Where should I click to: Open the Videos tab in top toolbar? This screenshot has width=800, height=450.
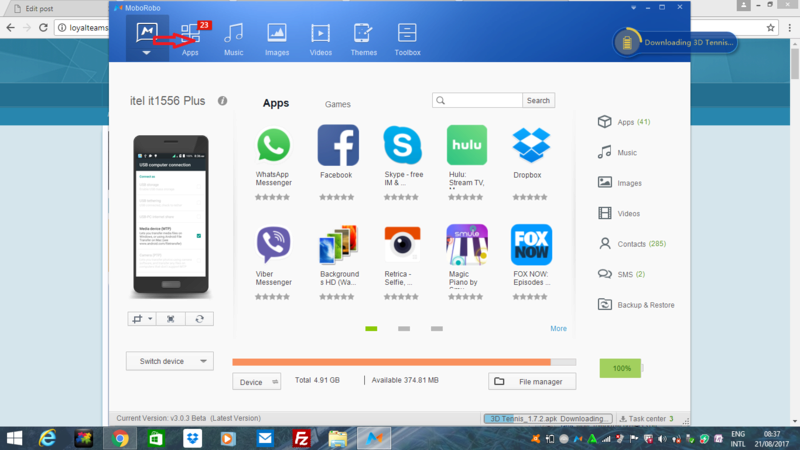320,39
